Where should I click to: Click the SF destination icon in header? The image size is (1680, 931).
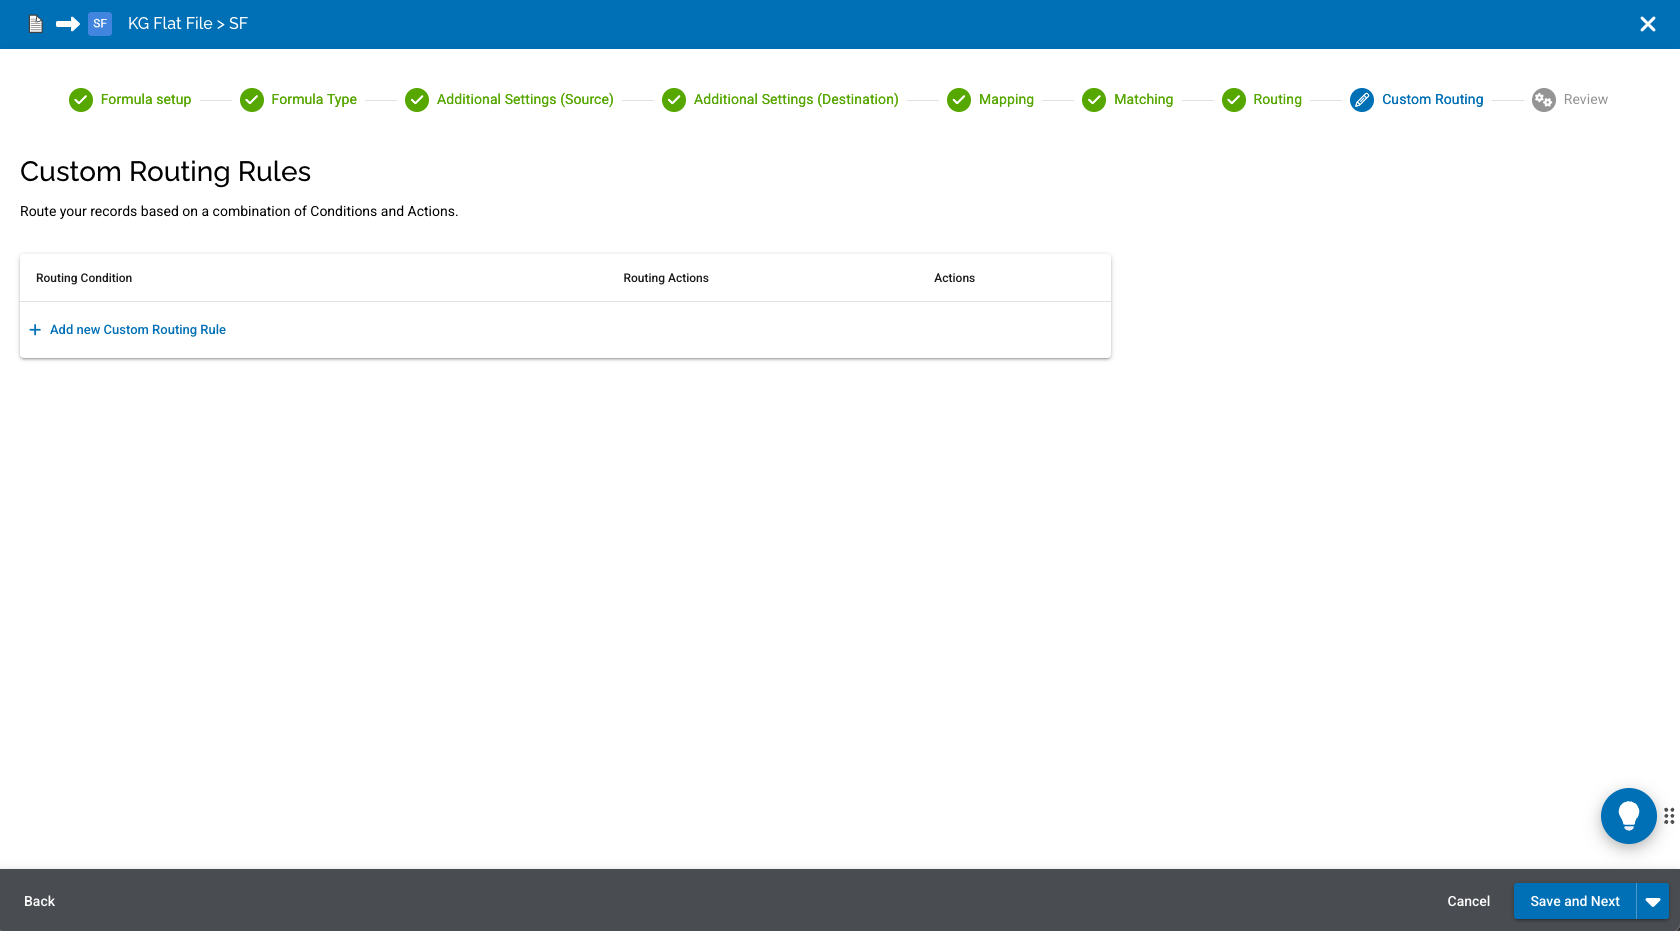click(x=99, y=23)
